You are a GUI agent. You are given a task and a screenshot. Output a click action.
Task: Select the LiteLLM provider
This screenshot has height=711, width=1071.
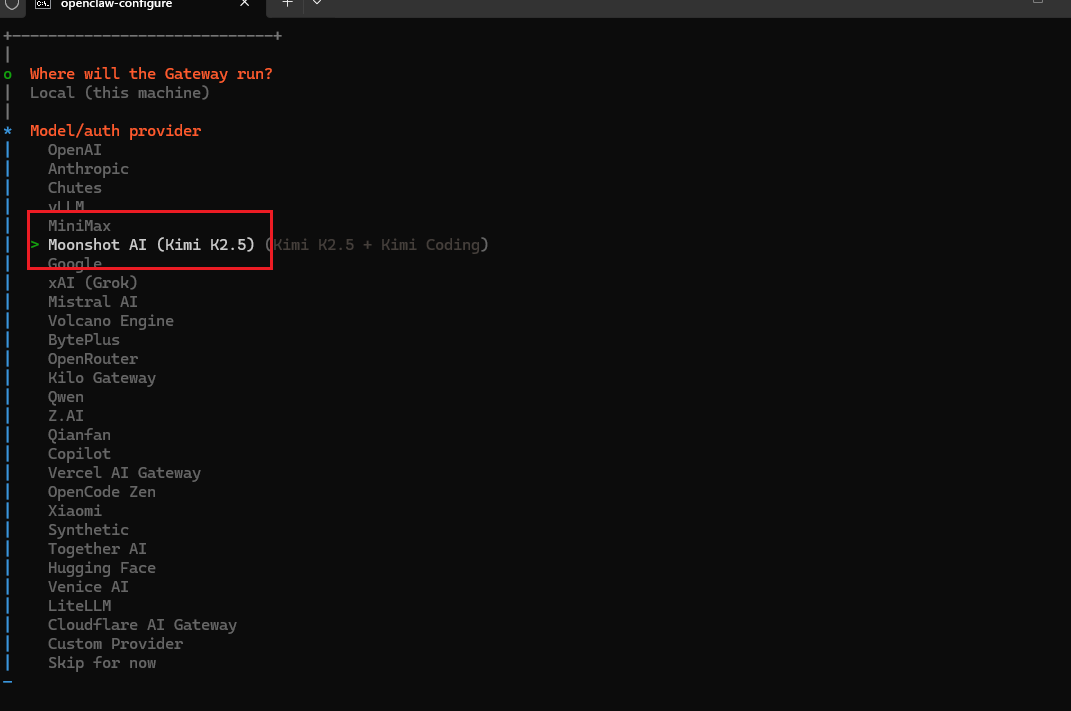tap(79, 606)
